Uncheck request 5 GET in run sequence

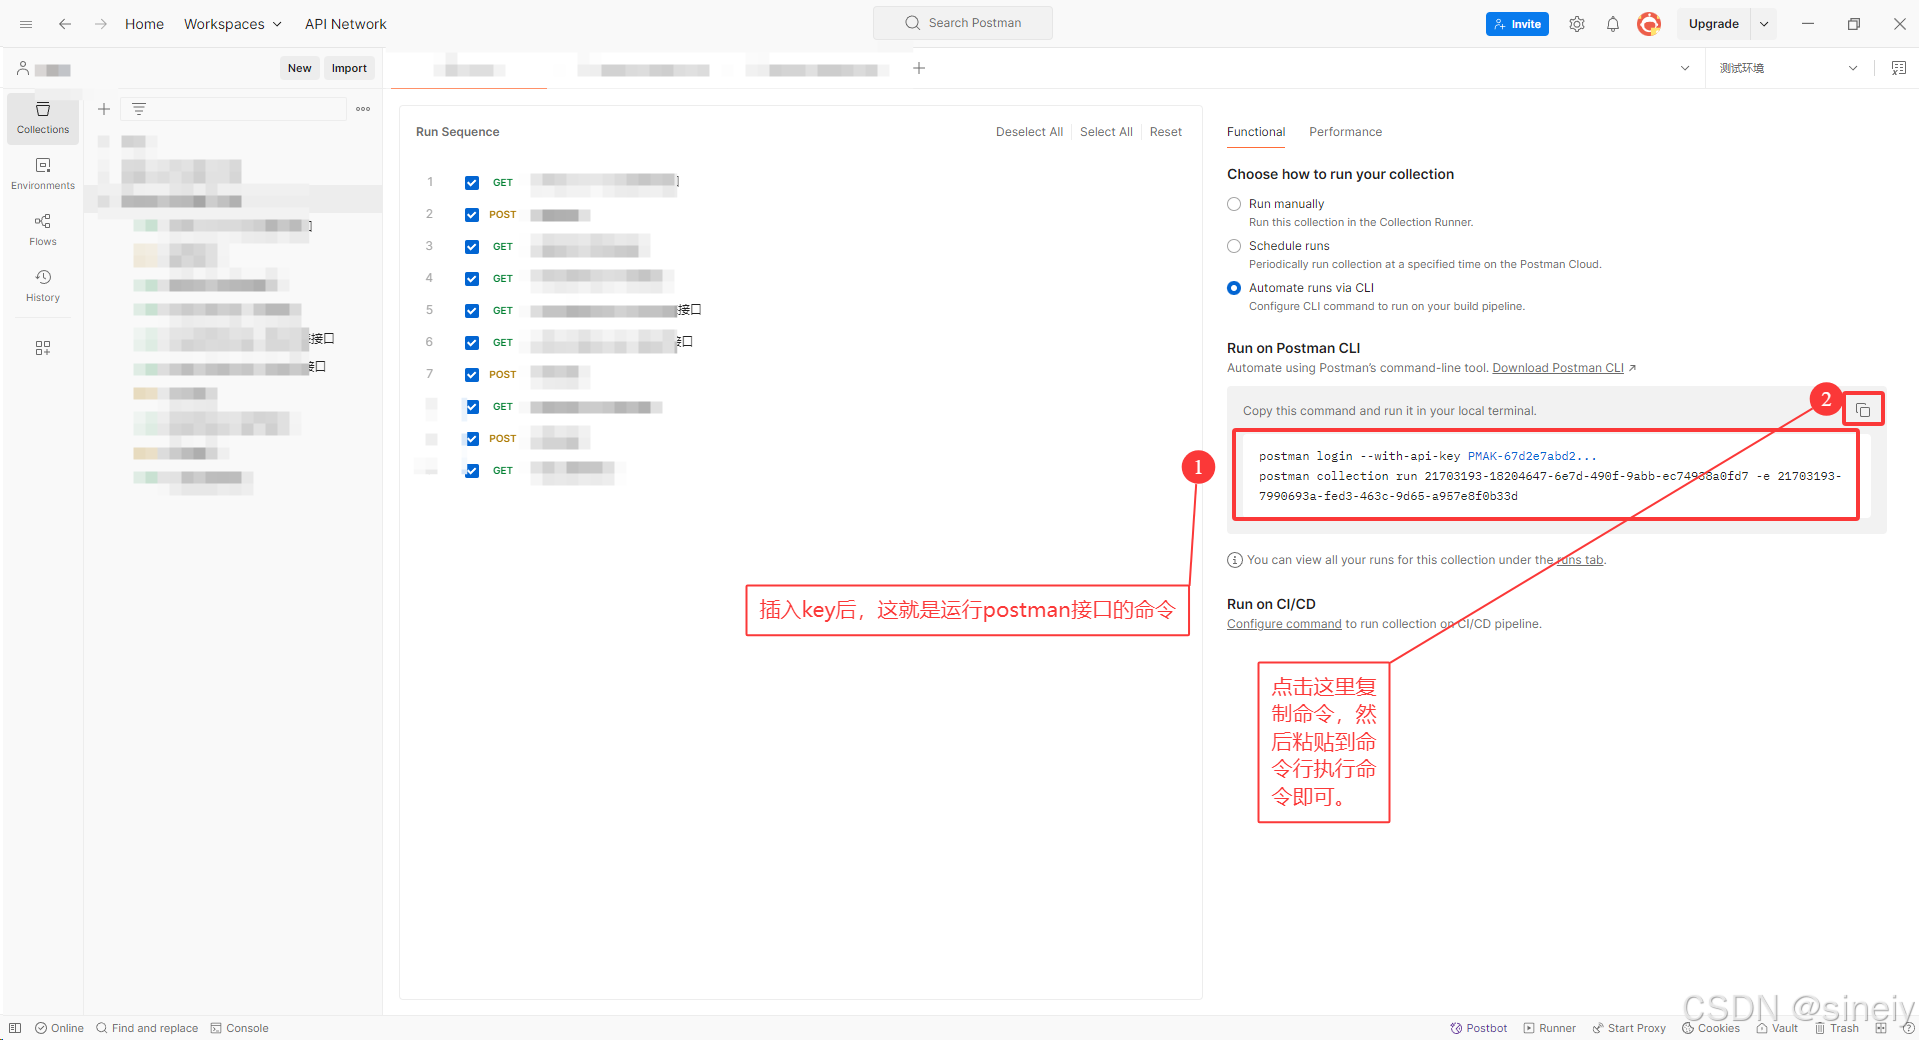[472, 311]
